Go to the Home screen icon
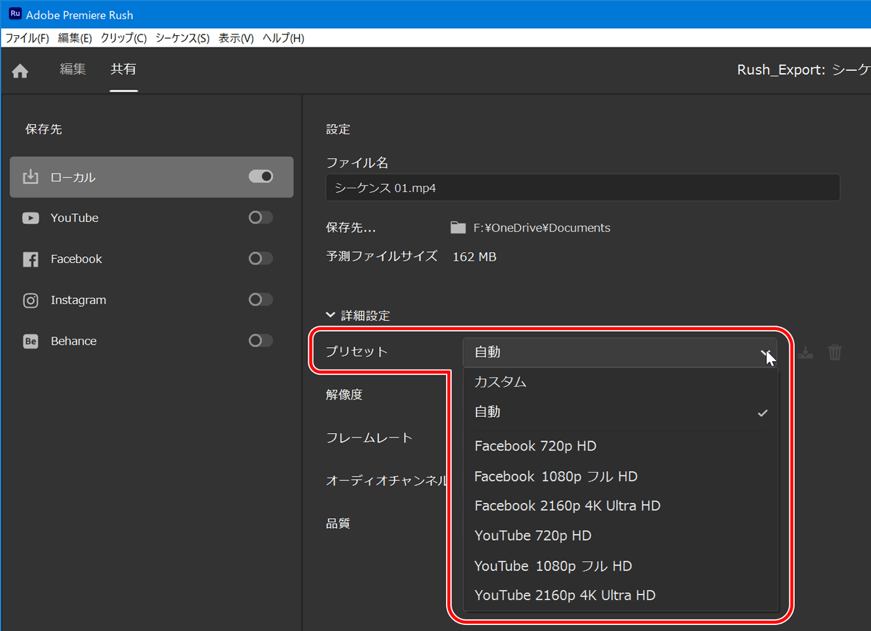Viewport: 871px width, 631px height. (20, 71)
